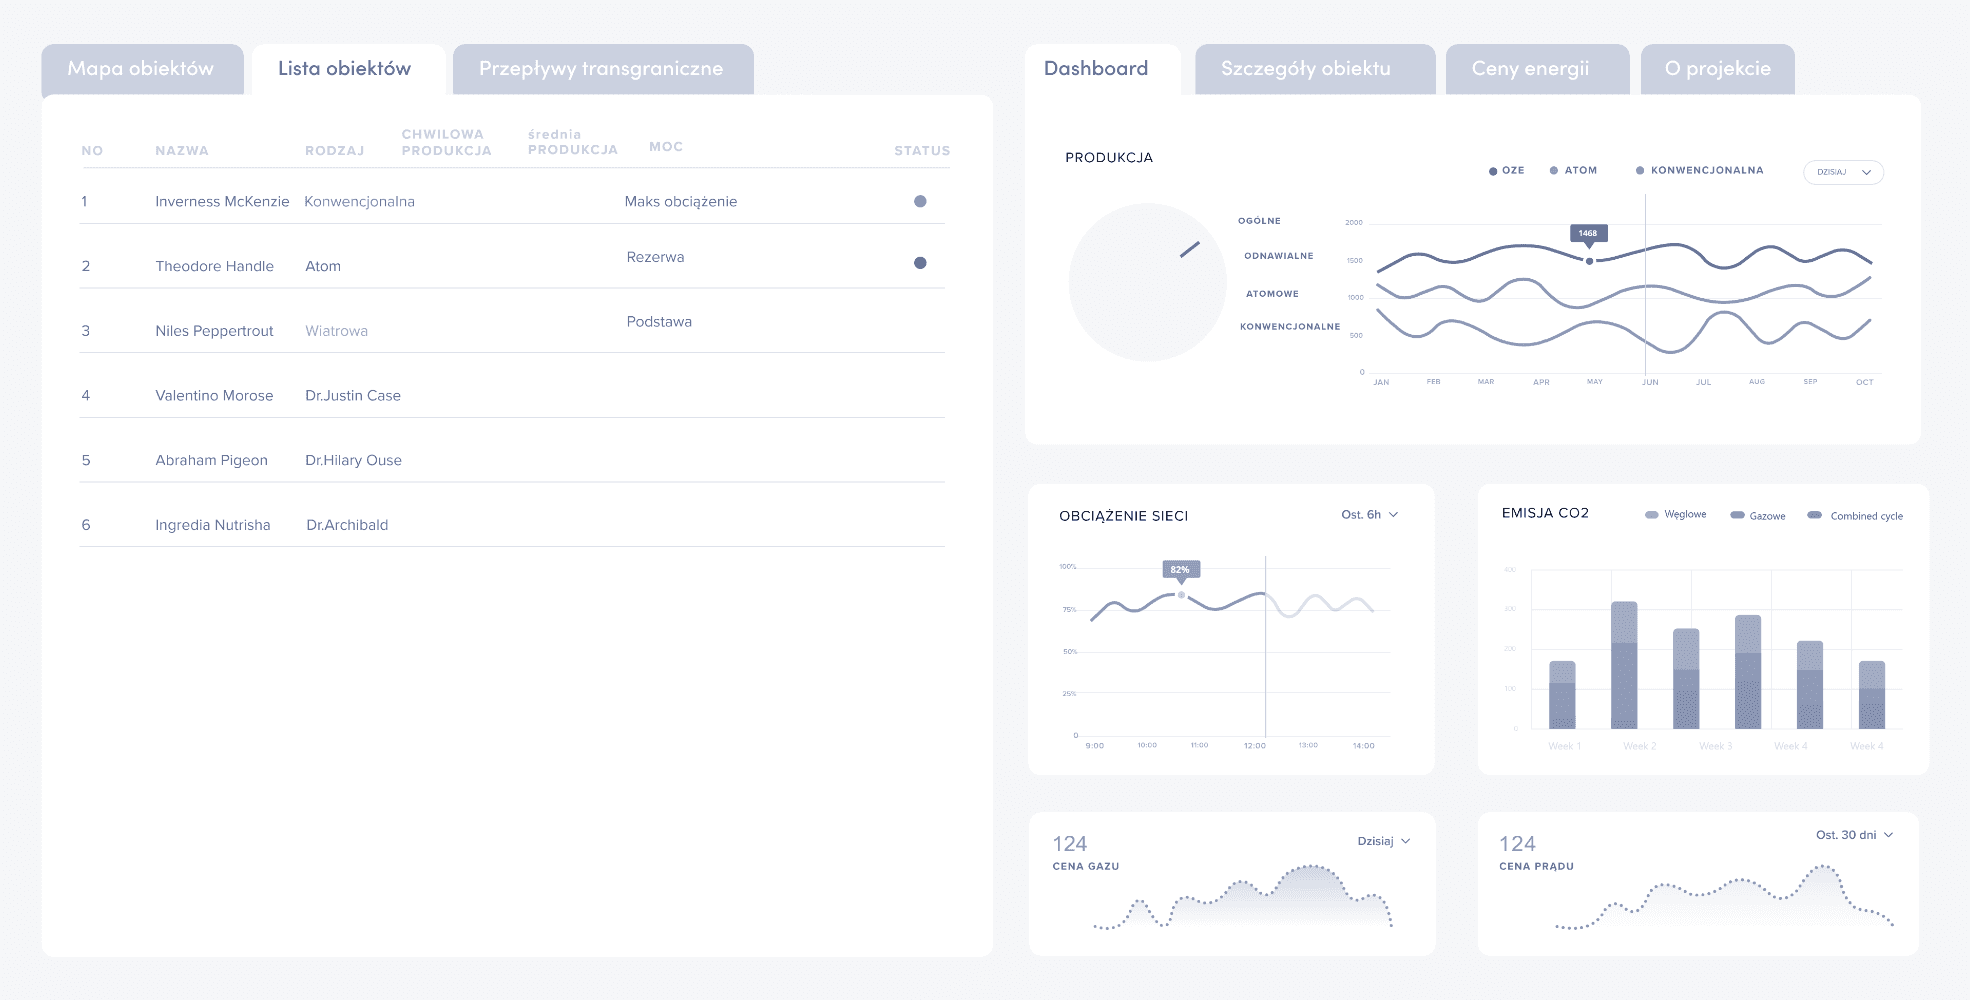1970x1000 pixels.
Task: Select row Inverness McKenzie
Action: [512, 201]
